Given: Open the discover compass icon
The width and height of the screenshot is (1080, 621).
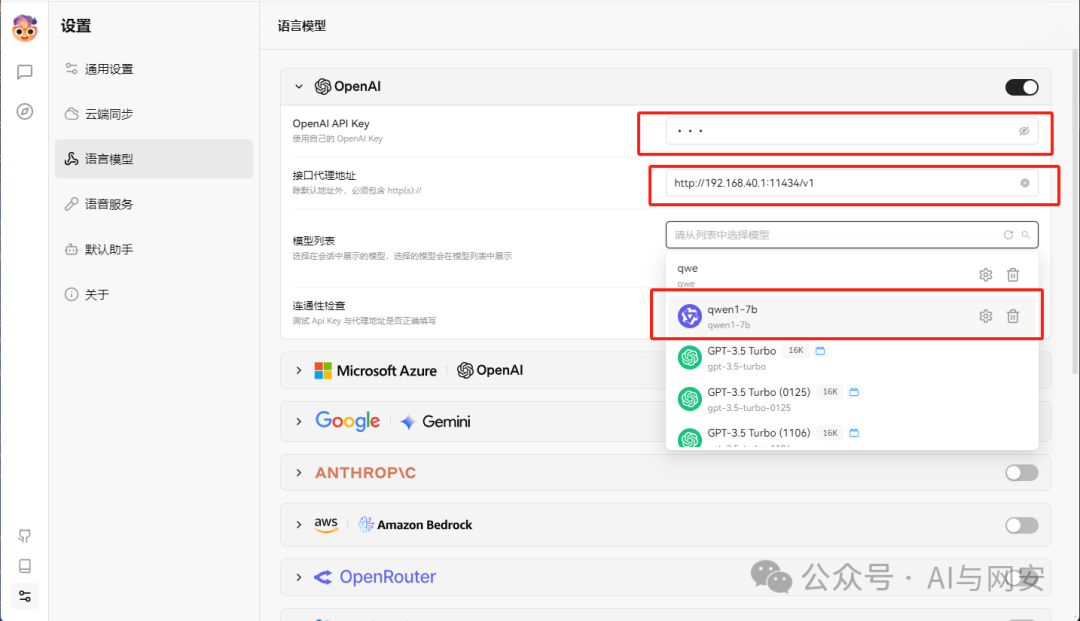Looking at the screenshot, I should pos(25,112).
